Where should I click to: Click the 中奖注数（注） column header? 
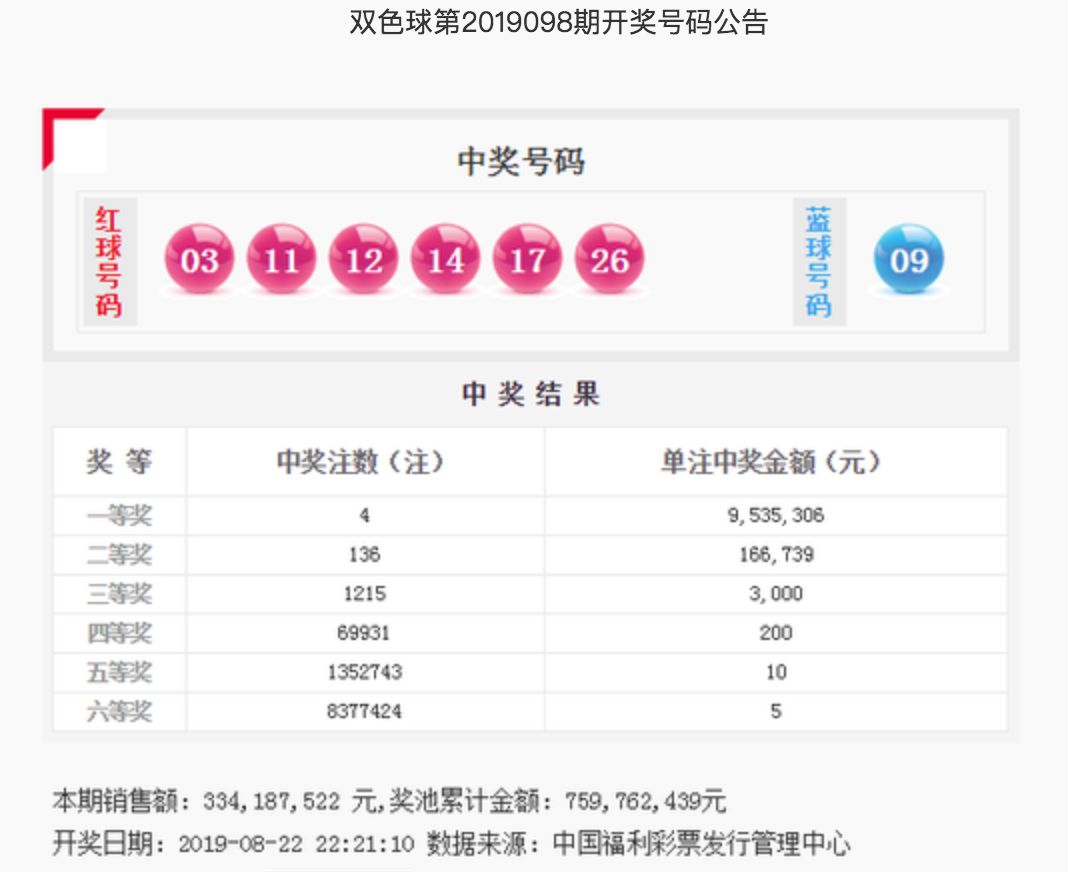click(361, 461)
